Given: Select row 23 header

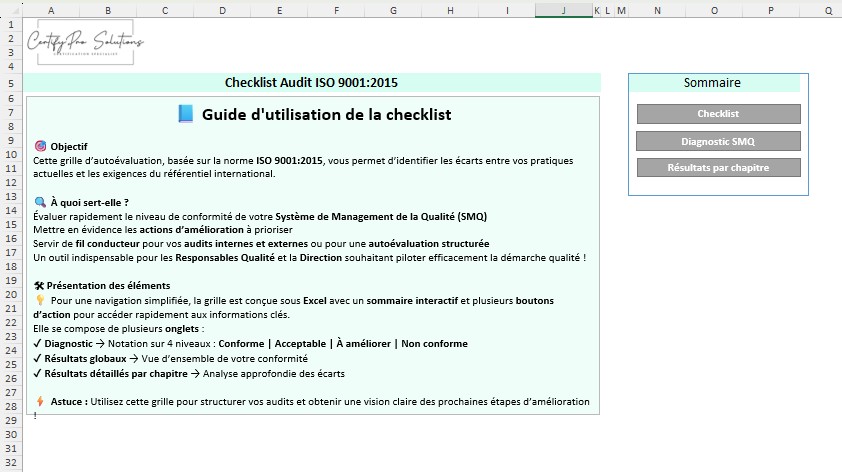Looking at the screenshot, I should click(x=11, y=336).
